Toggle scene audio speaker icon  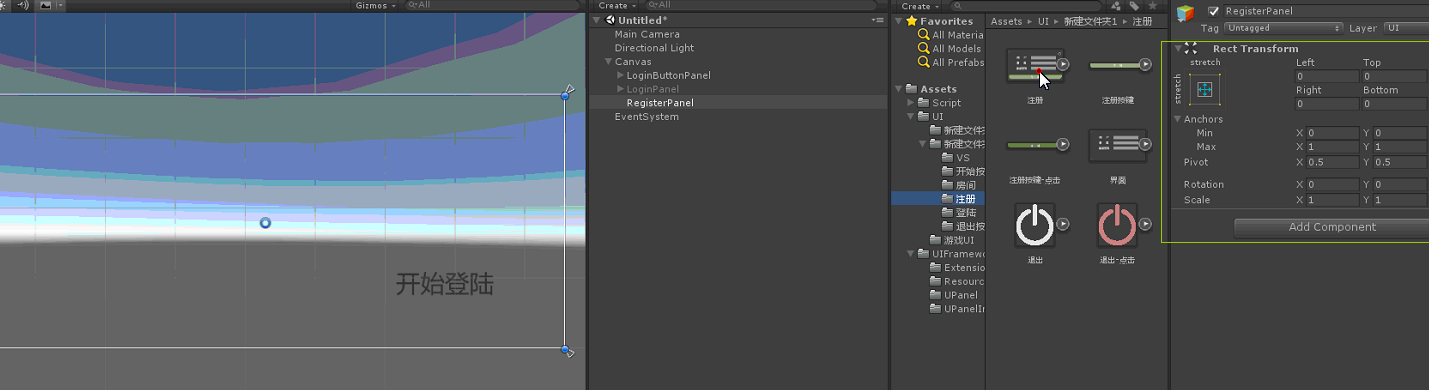[23, 5]
